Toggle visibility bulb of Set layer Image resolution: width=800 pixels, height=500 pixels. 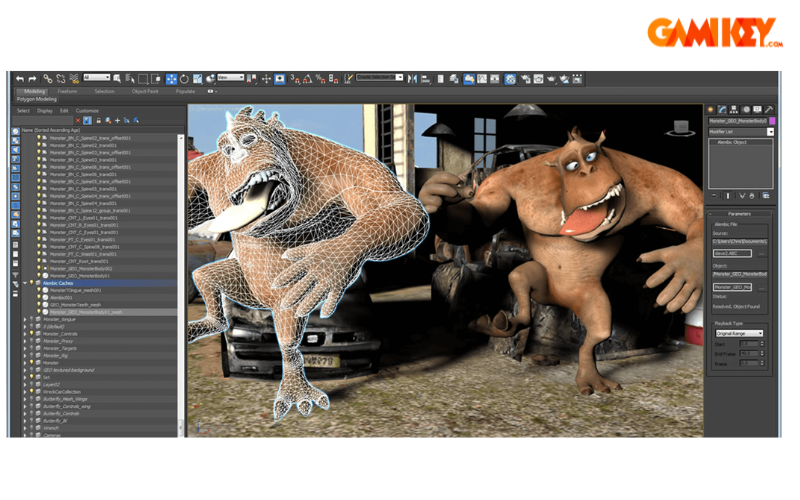[32, 377]
